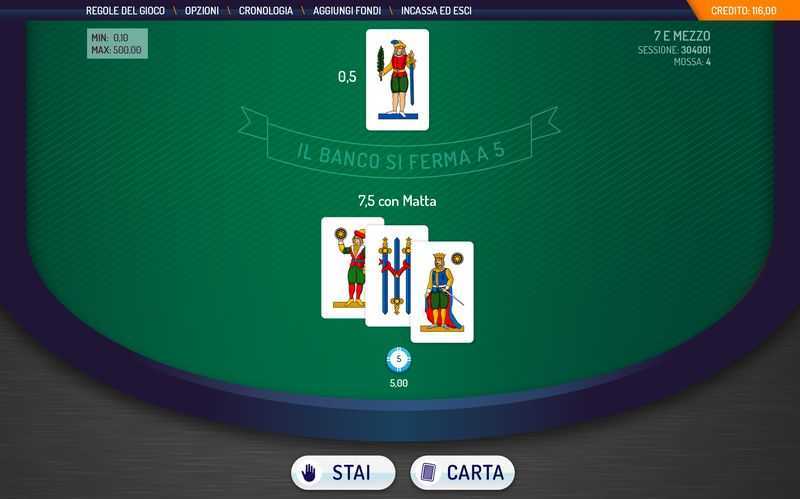Click the dealer's 0,5 score label
The height and width of the screenshot is (499, 800).
coord(347,77)
